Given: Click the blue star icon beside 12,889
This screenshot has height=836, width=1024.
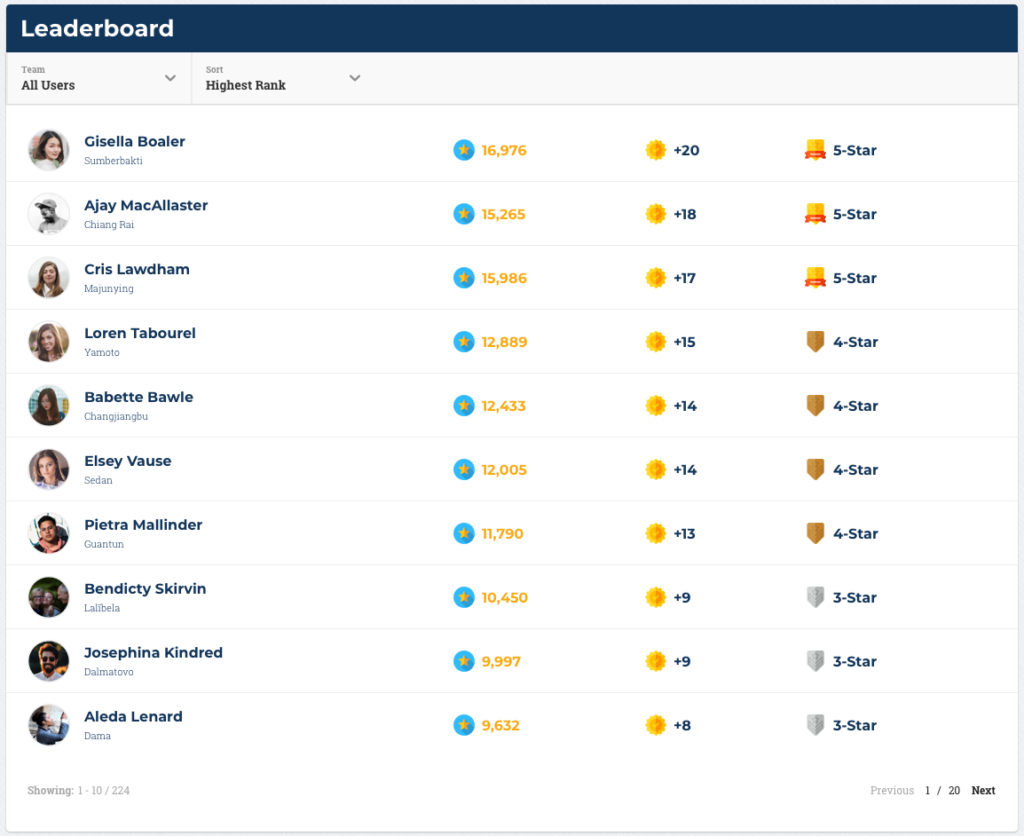Looking at the screenshot, I should pyautogui.click(x=464, y=342).
